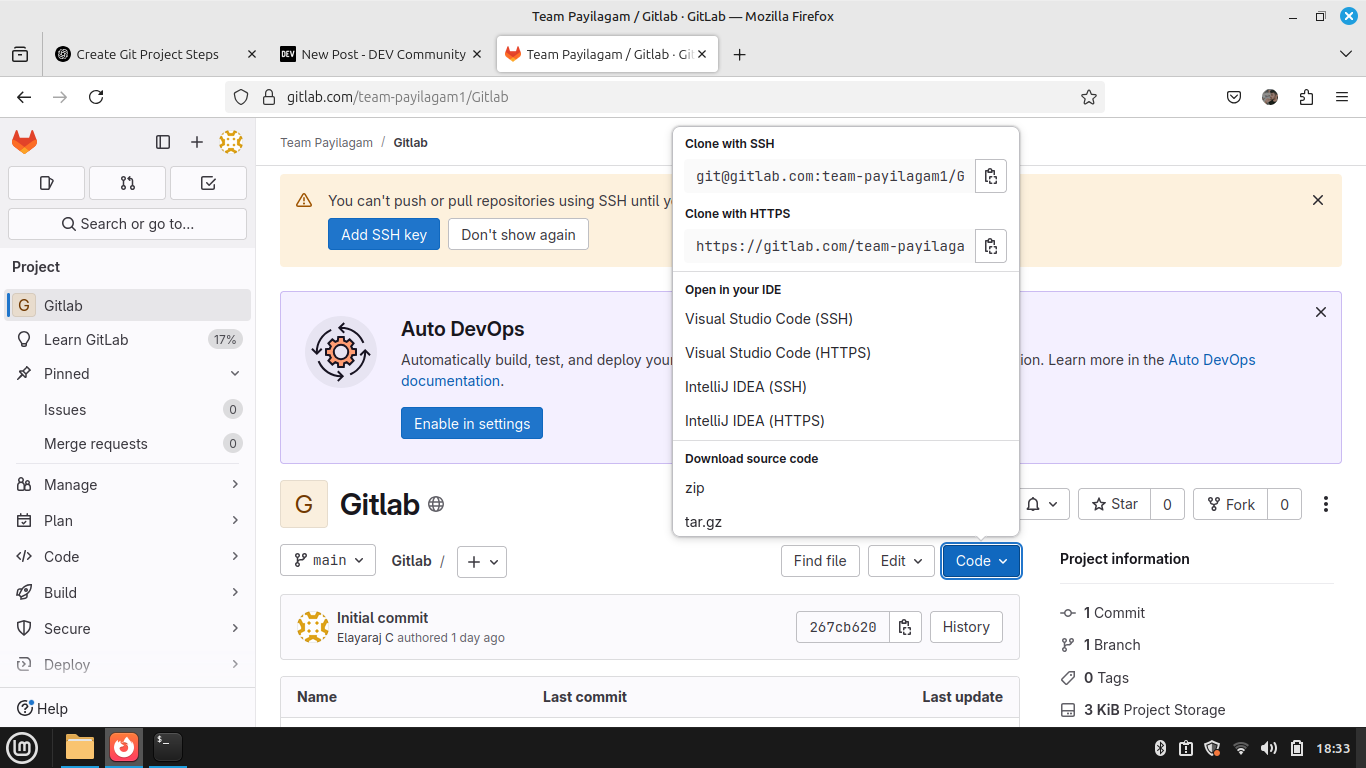Open Firefox account avatar in toolbar
Screen dimensions: 1366x768
[x=1270, y=97]
